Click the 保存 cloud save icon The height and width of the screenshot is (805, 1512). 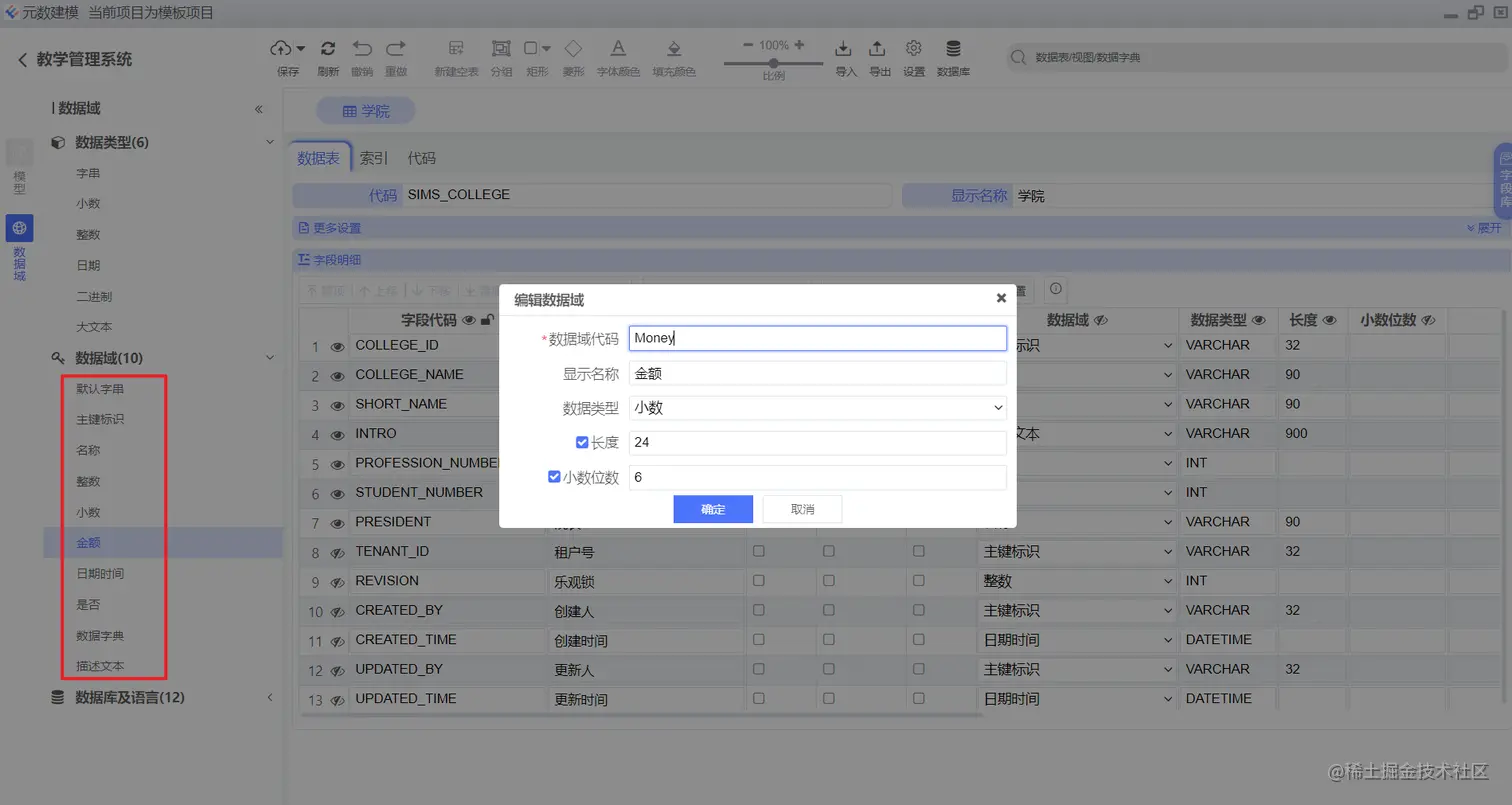click(281, 48)
